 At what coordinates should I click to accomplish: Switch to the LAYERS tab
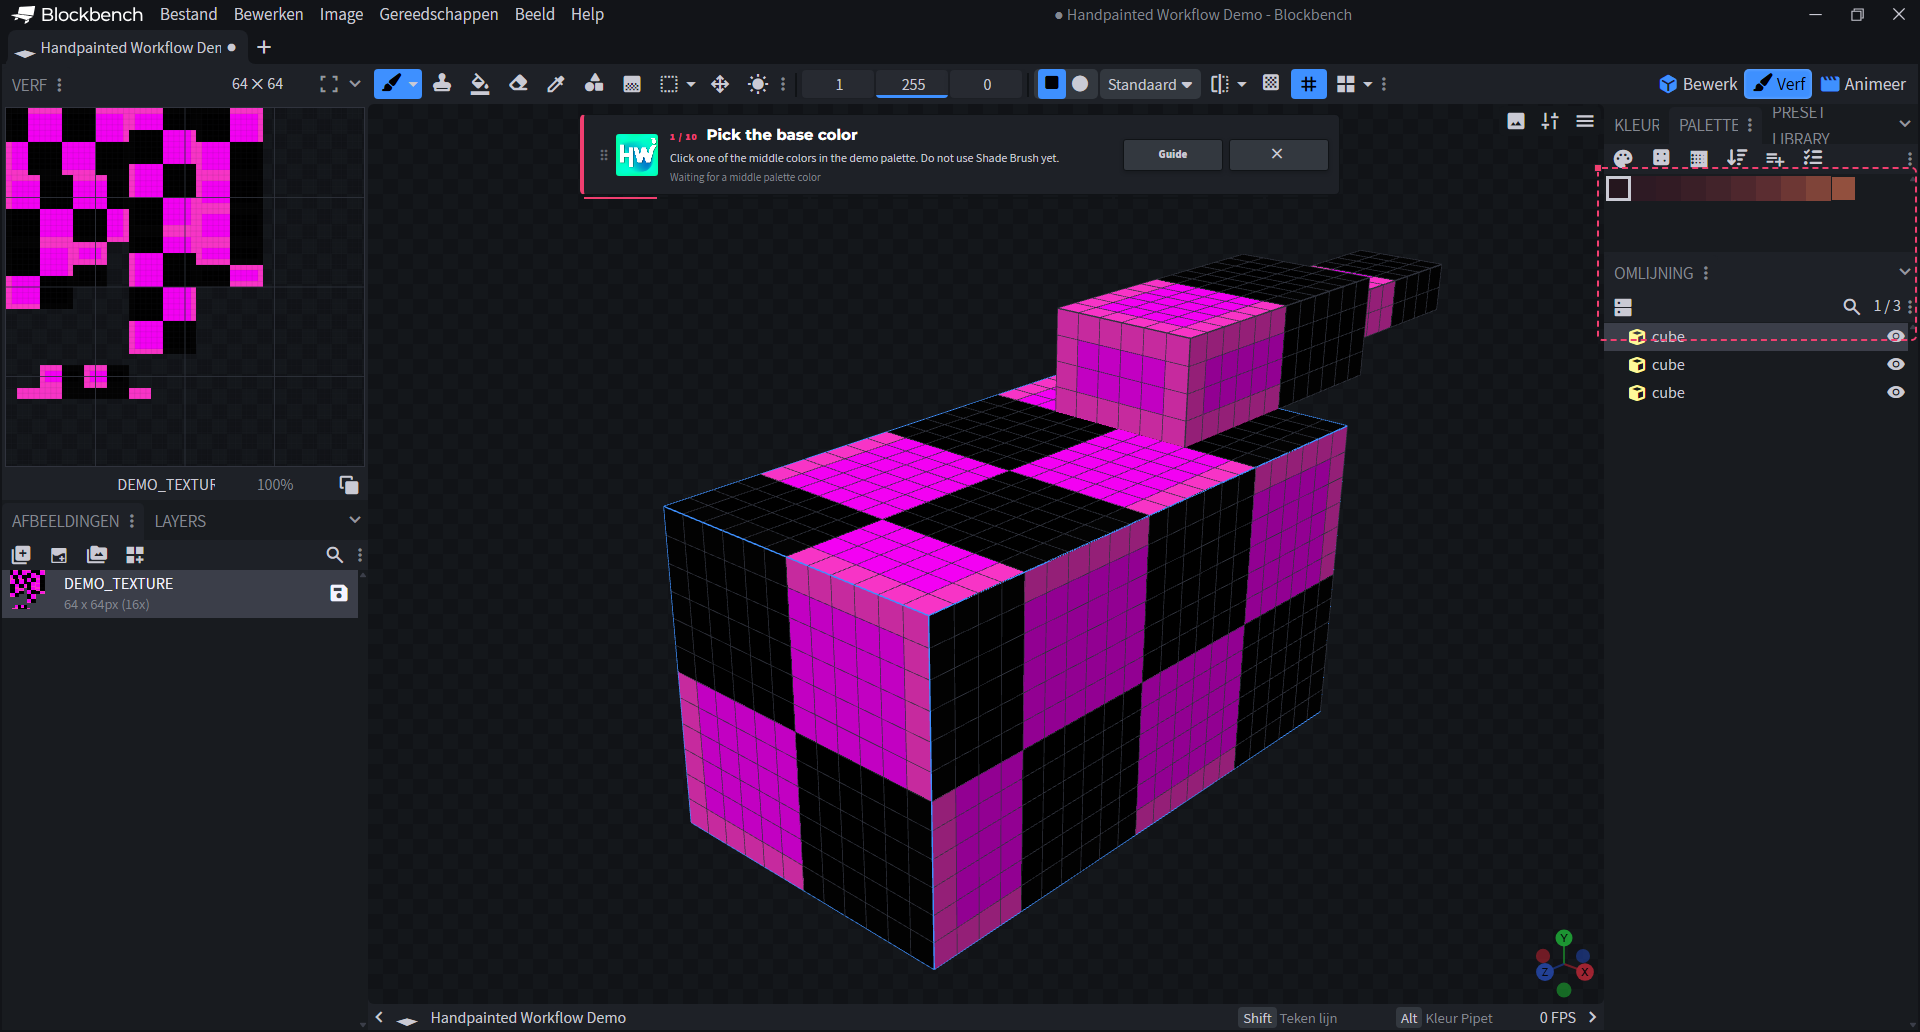pyautogui.click(x=180, y=521)
